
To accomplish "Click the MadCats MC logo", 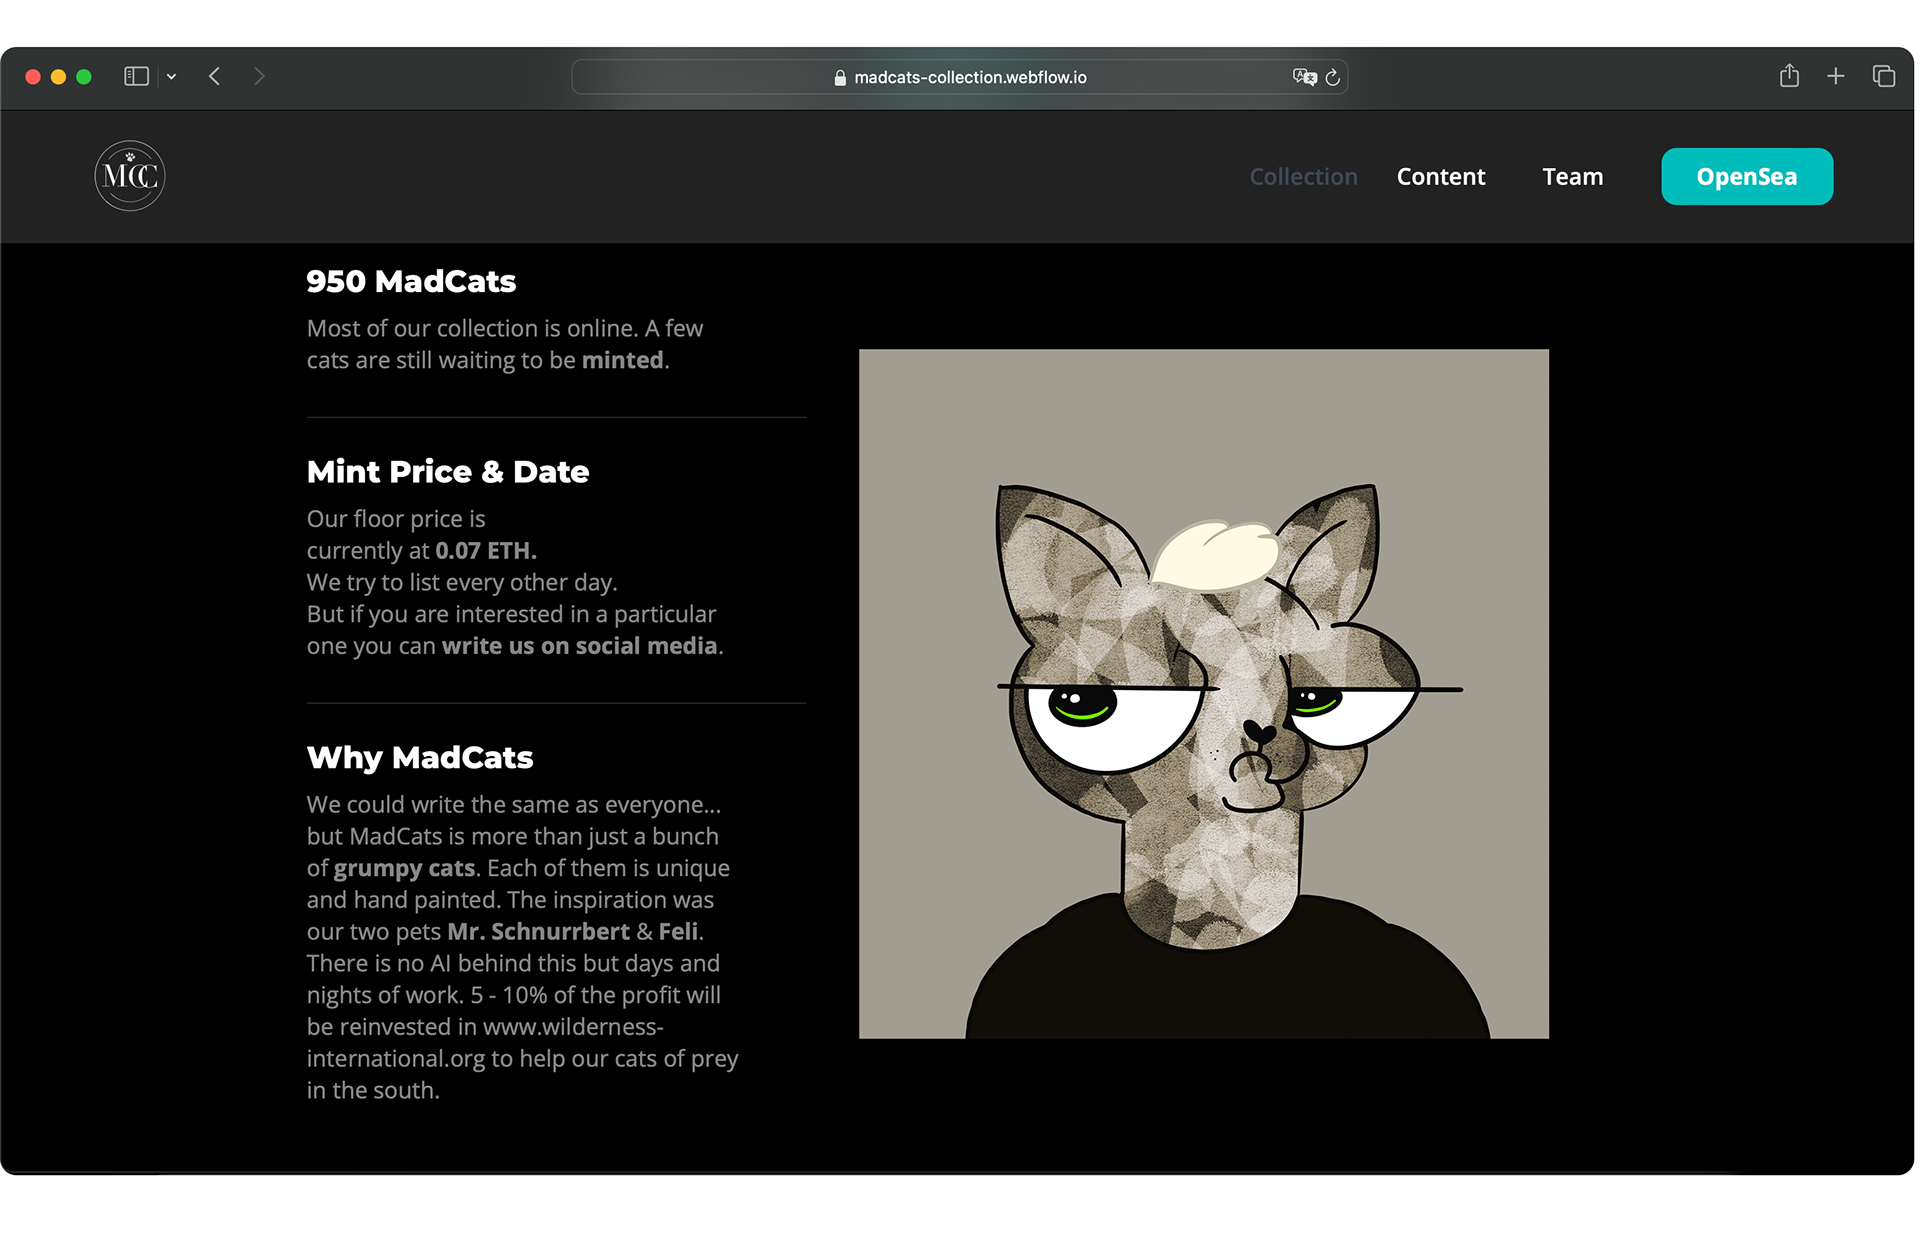I will [130, 176].
